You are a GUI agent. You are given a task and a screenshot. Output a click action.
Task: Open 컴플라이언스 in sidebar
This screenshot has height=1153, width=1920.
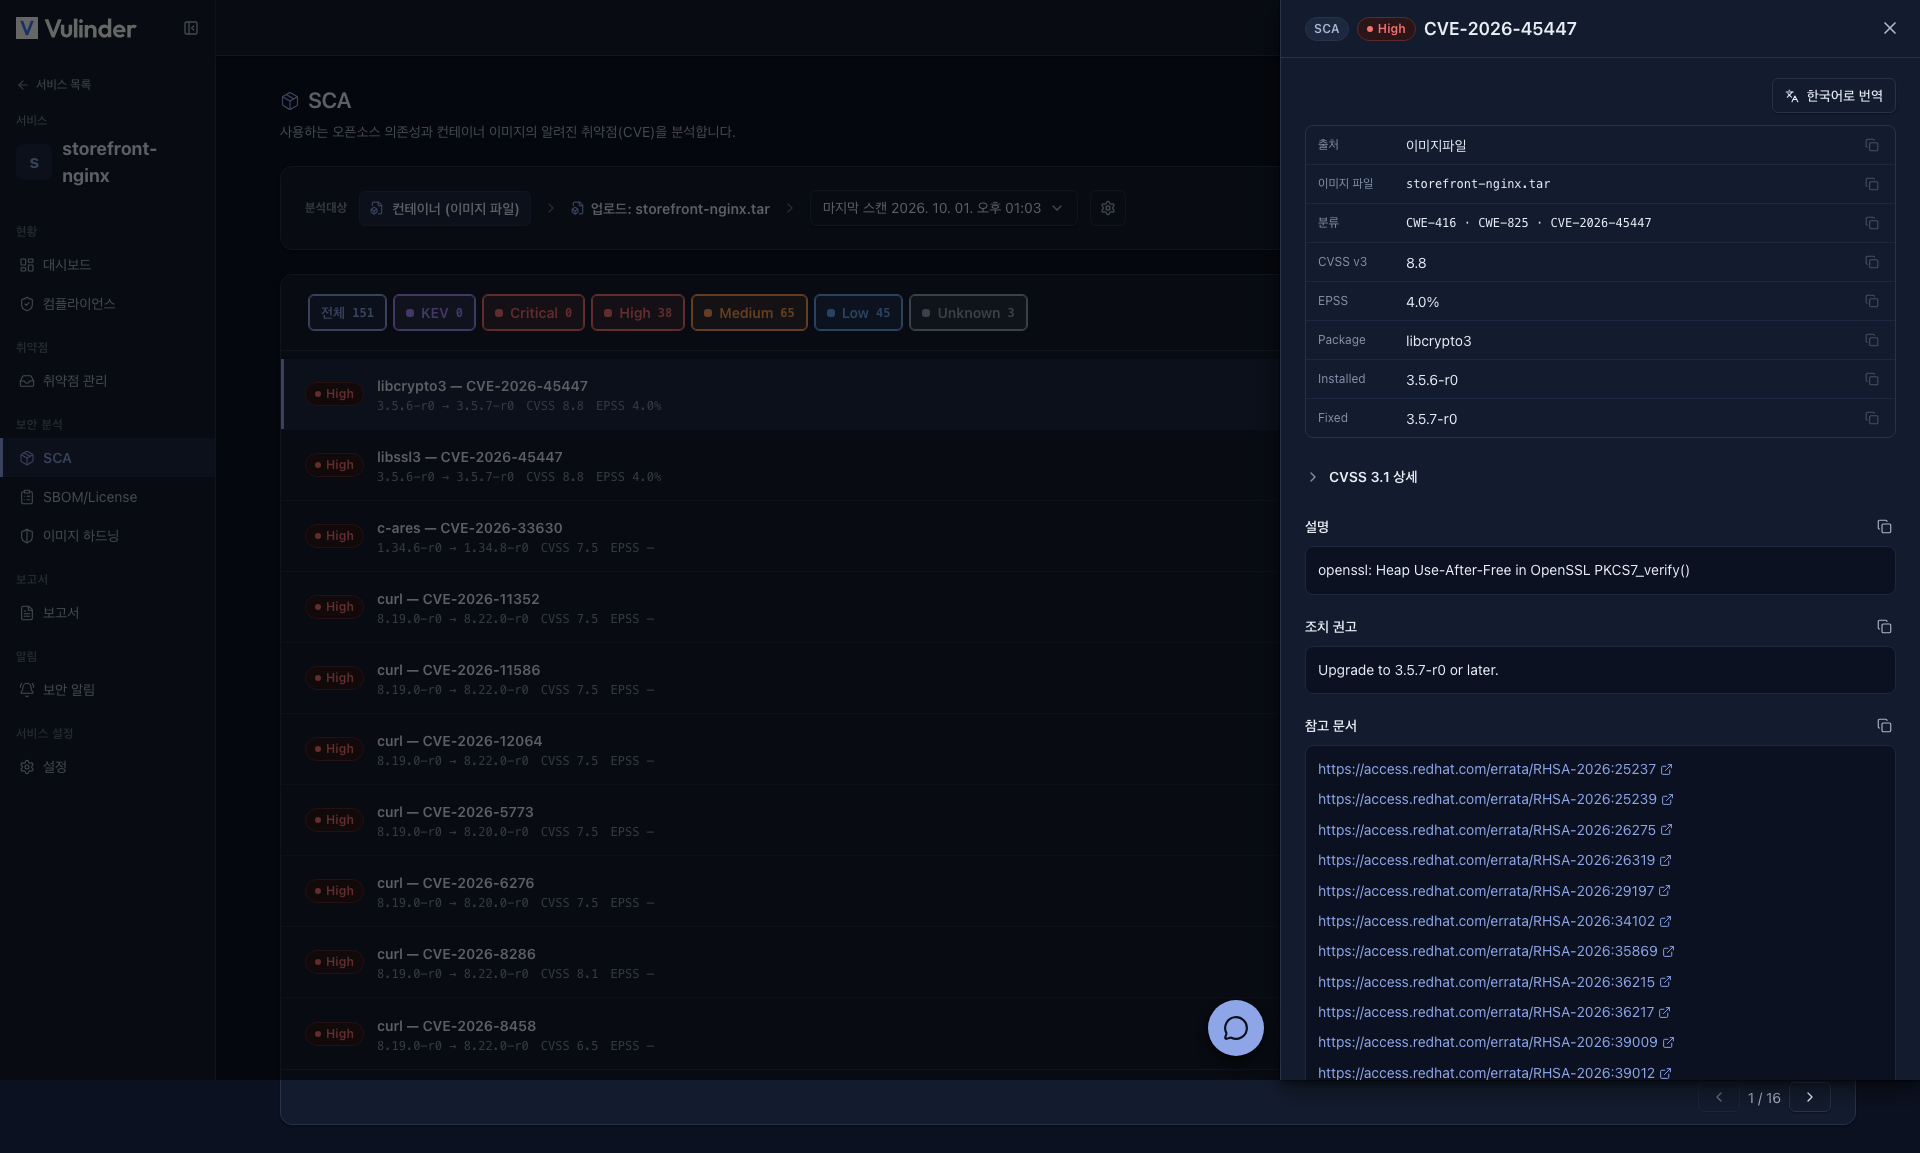(x=107, y=304)
